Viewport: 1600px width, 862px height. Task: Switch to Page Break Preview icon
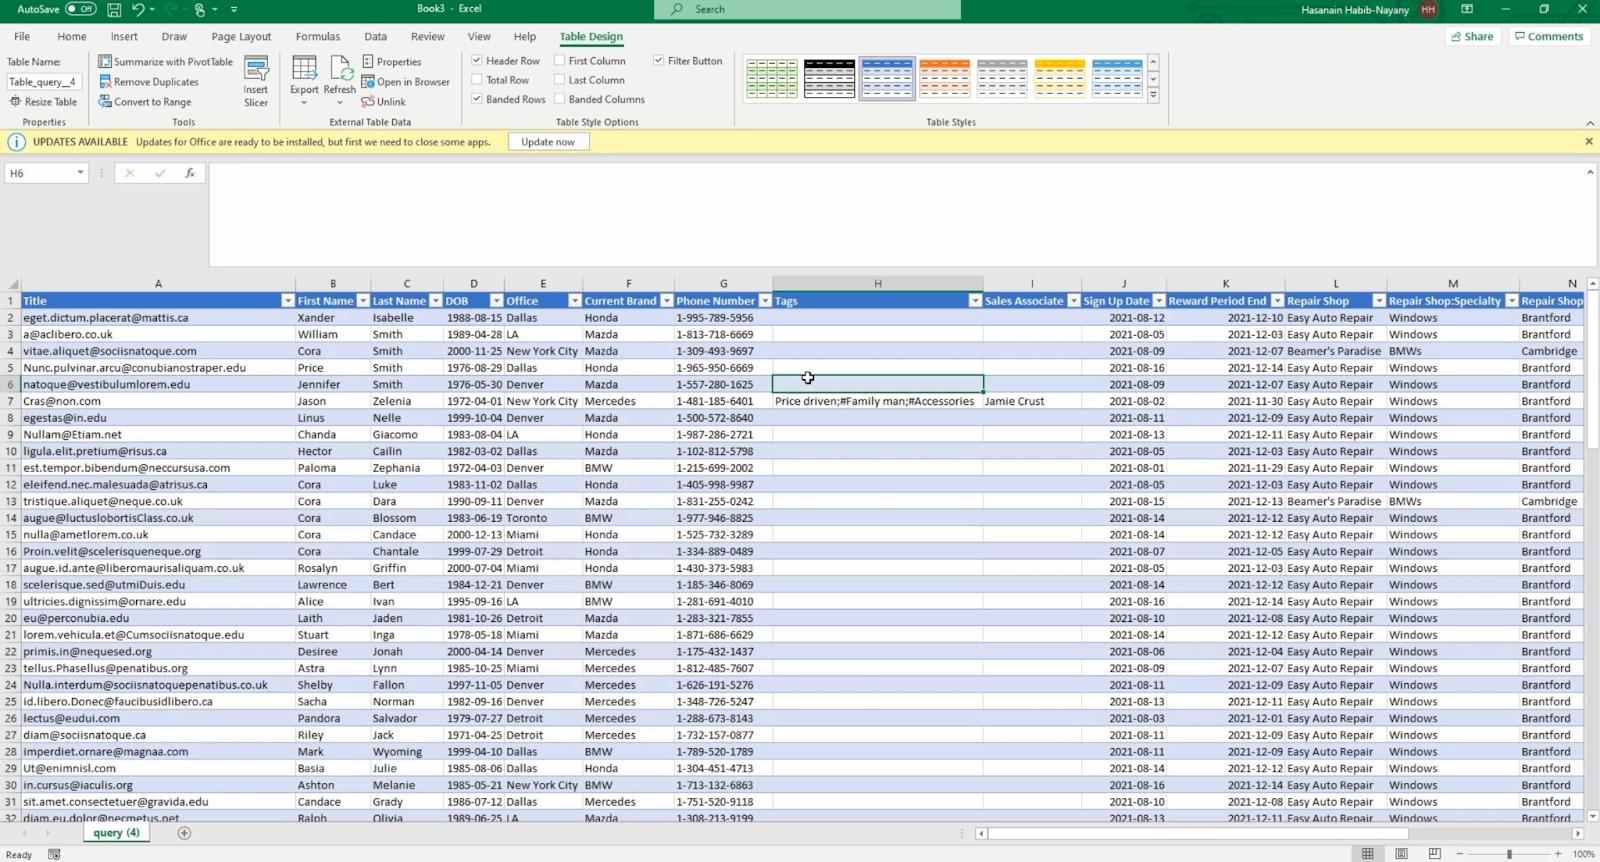[1435, 854]
